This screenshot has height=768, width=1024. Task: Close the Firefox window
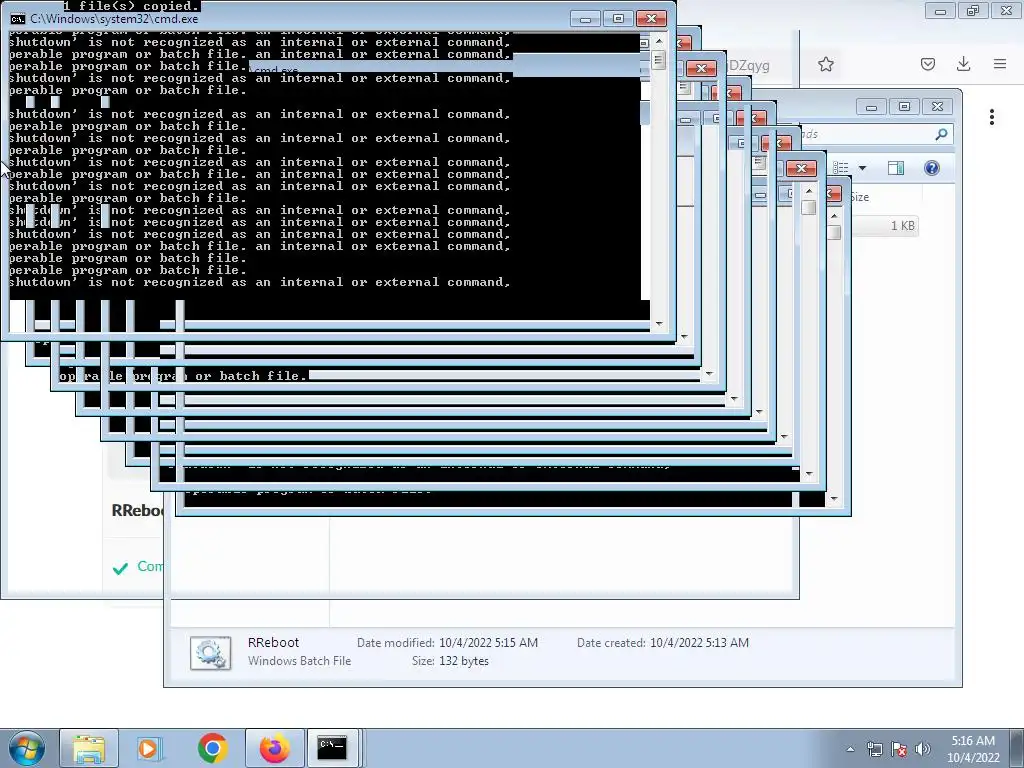pyautogui.click(x=1006, y=11)
